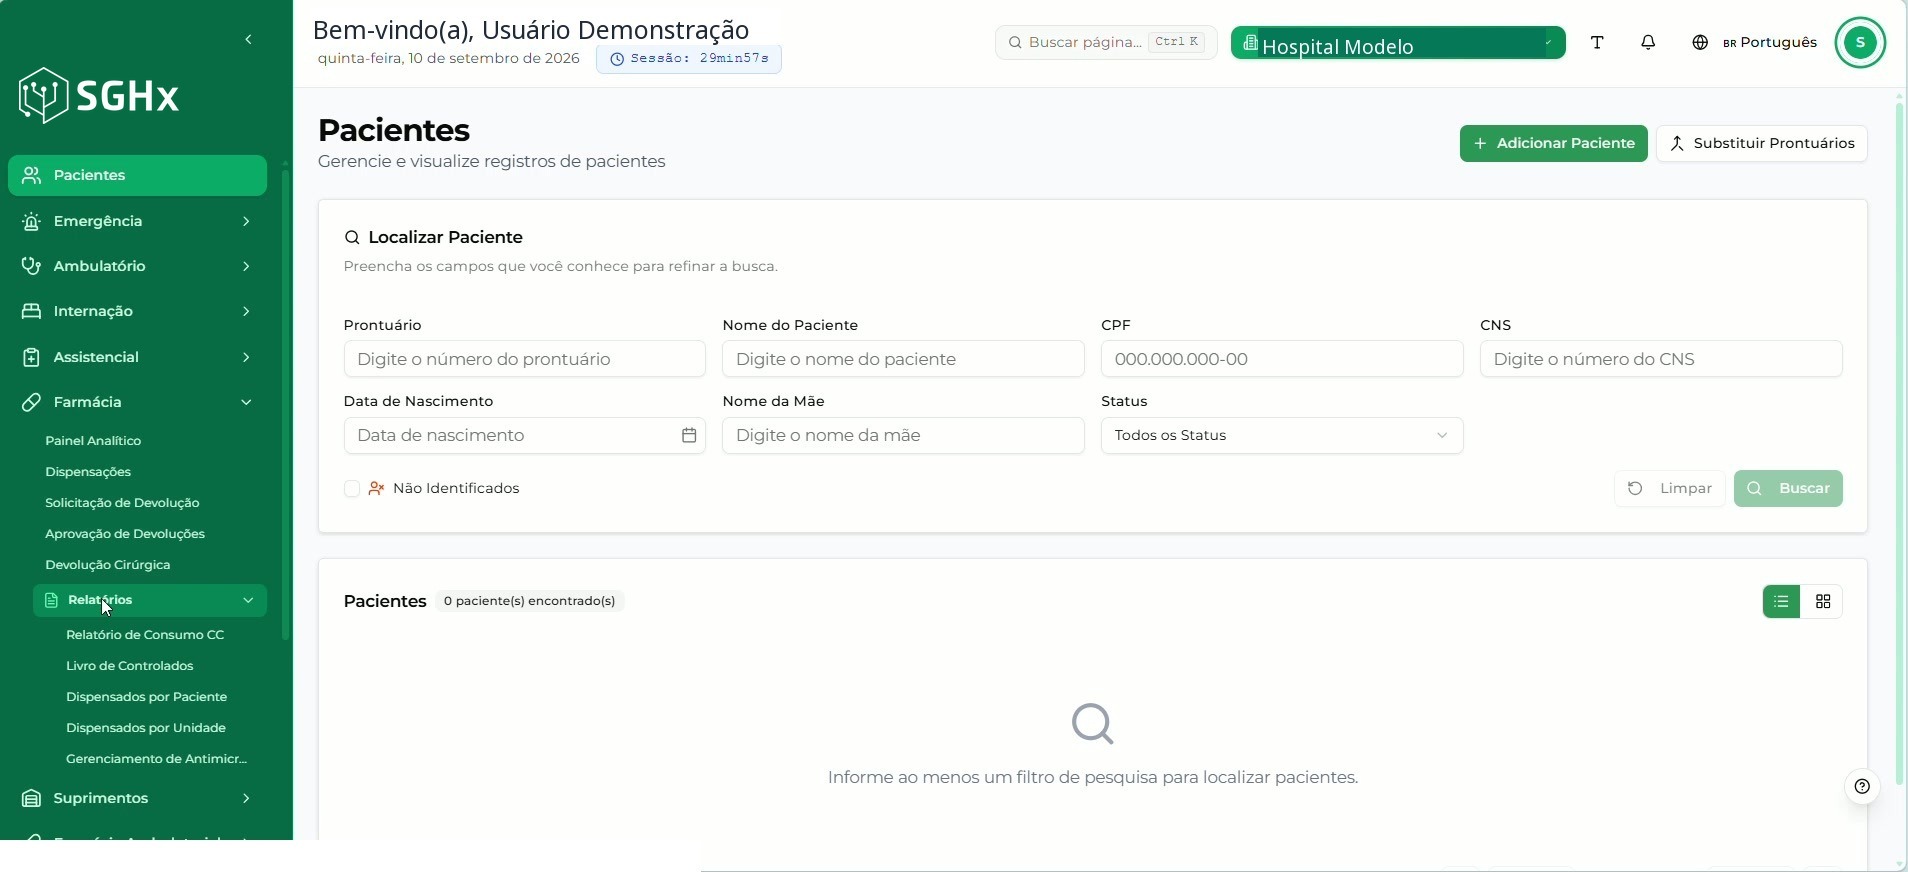
Task: Open Gerenciamento de Antimicr... report
Action: 156,759
